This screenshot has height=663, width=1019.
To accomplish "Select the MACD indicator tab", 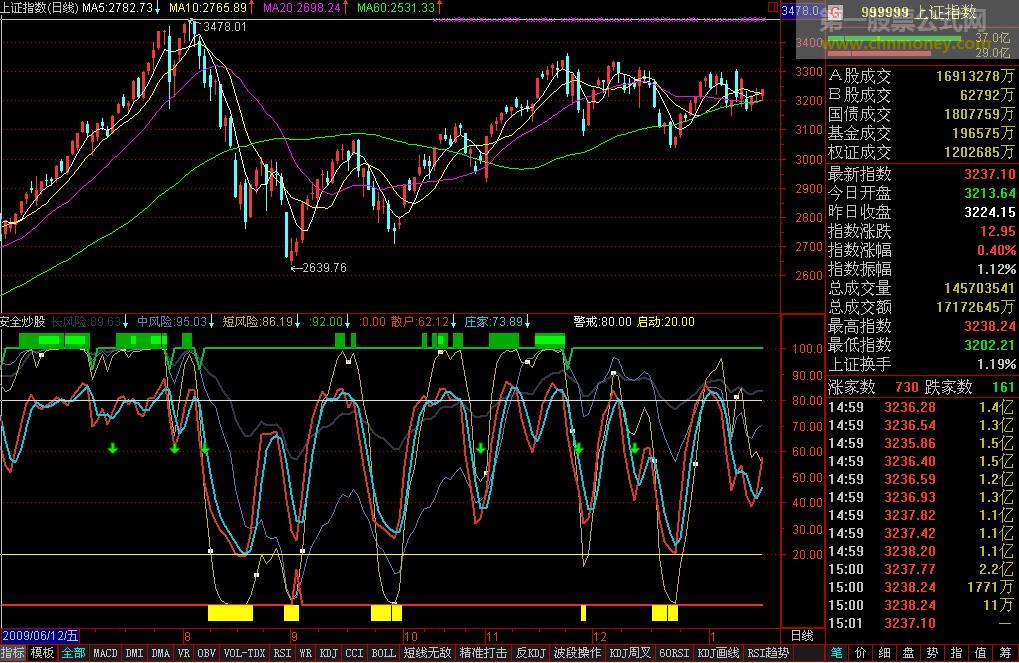I will tap(105, 653).
